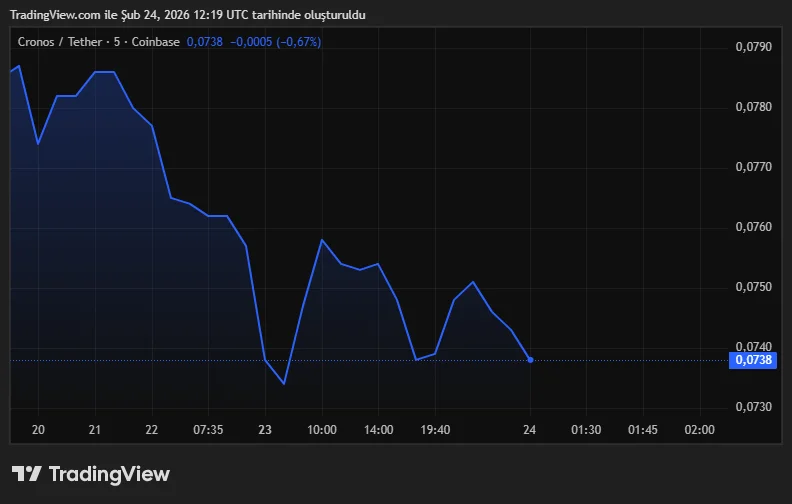This screenshot has height=504, width=792.
Task: Click the 01:45 time axis label
Action: [643, 430]
